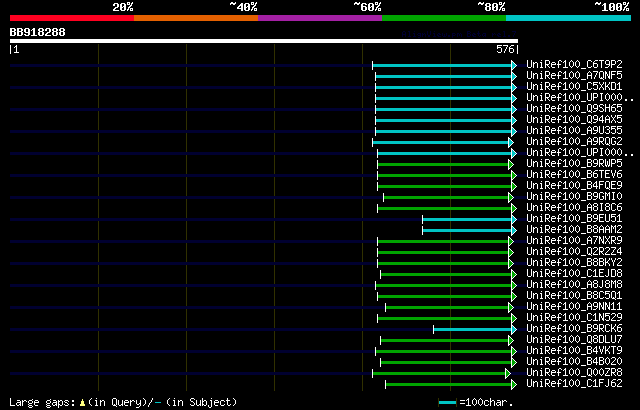The height and width of the screenshot is (410, 640).
Task: Select the UniRef100_B6TEV6 label
Action: [574, 175]
